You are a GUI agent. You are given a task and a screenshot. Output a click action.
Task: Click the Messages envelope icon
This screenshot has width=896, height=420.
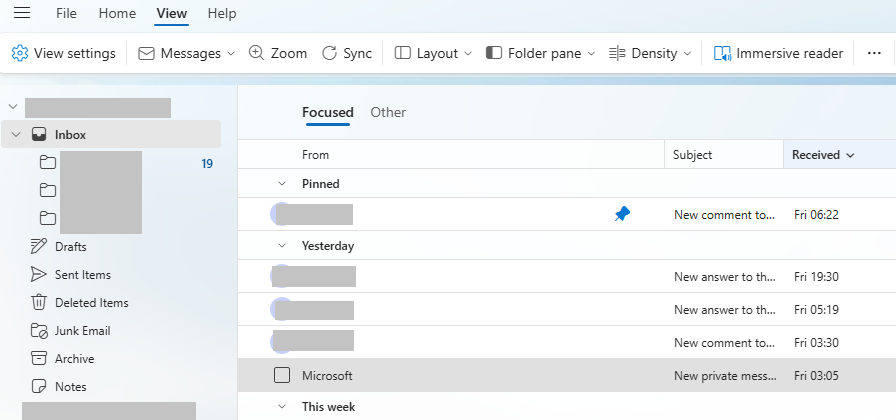(x=147, y=53)
